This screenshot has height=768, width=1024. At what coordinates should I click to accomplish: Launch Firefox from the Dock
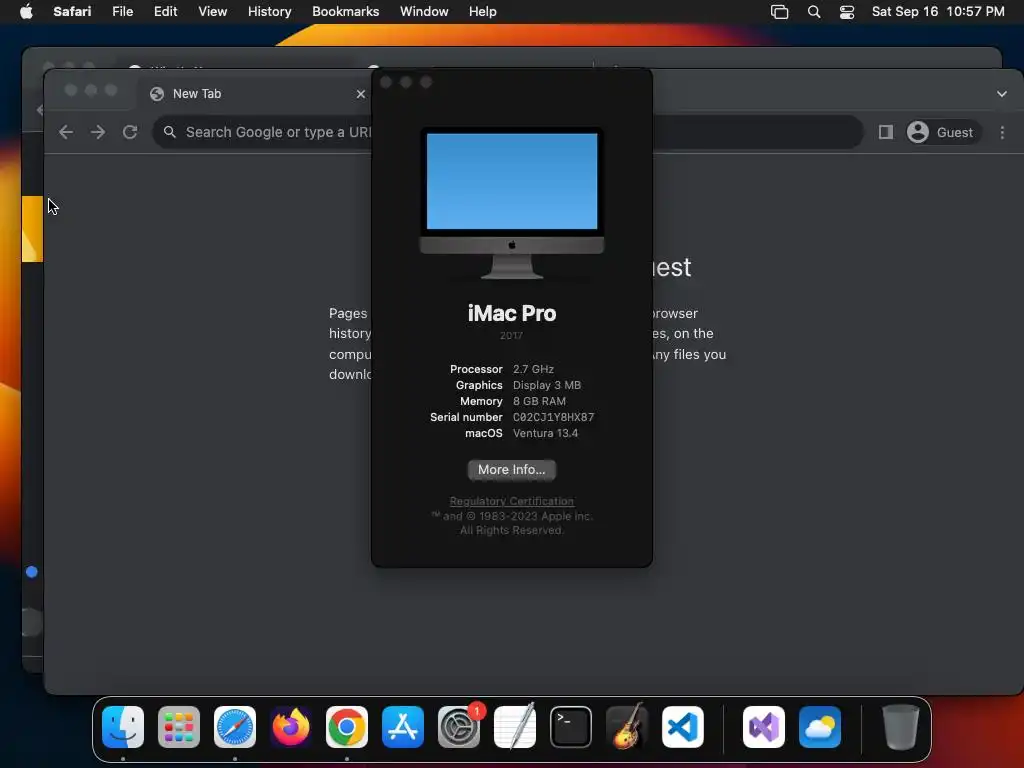pyautogui.click(x=291, y=727)
